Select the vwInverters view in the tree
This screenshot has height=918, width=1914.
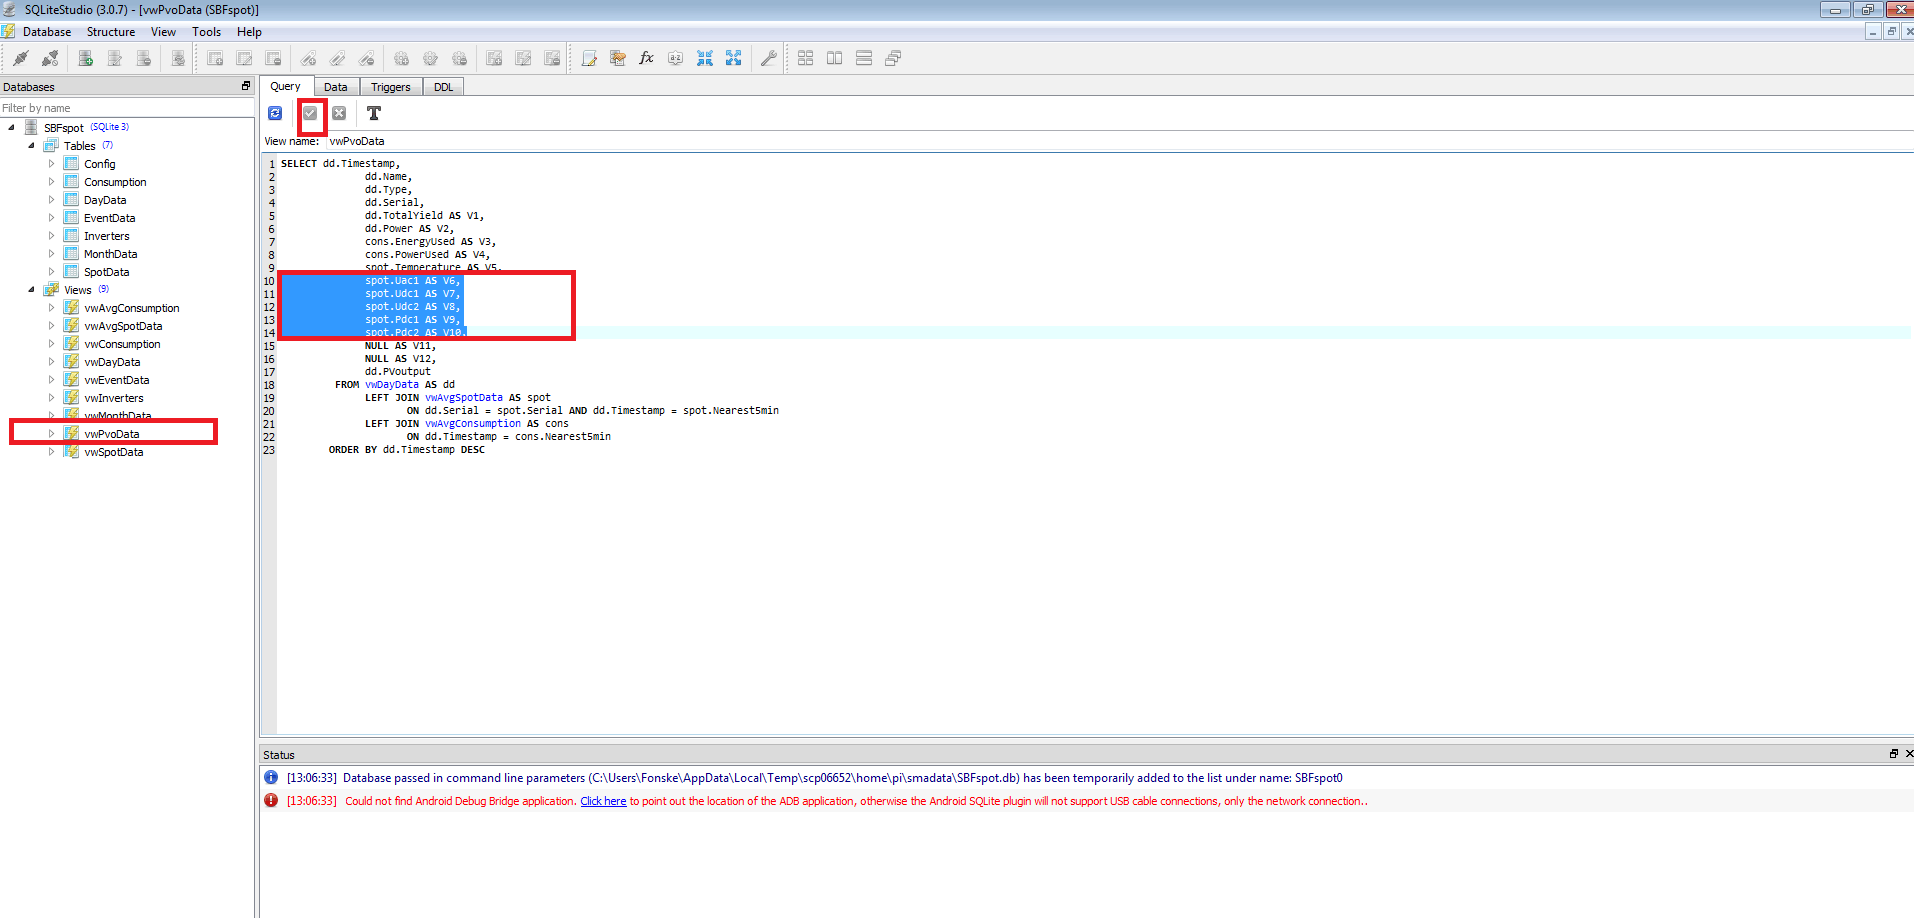point(114,398)
